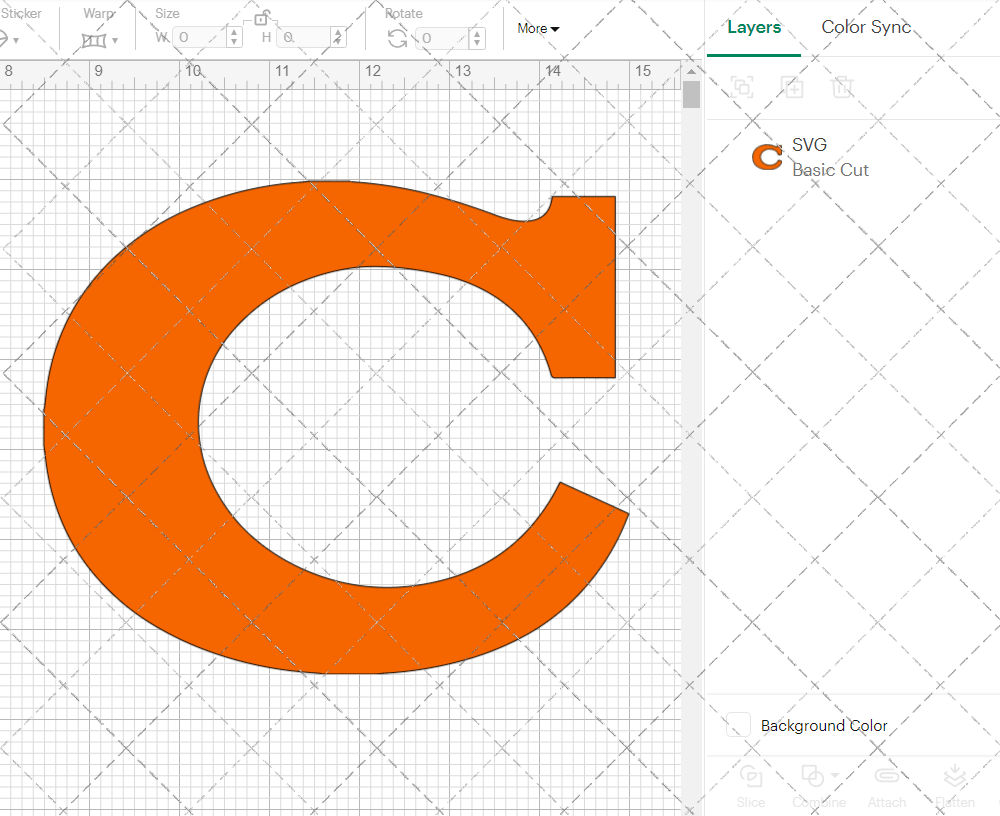The image size is (1000, 816).
Task: Click the Group layers icon
Action: tap(743, 87)
